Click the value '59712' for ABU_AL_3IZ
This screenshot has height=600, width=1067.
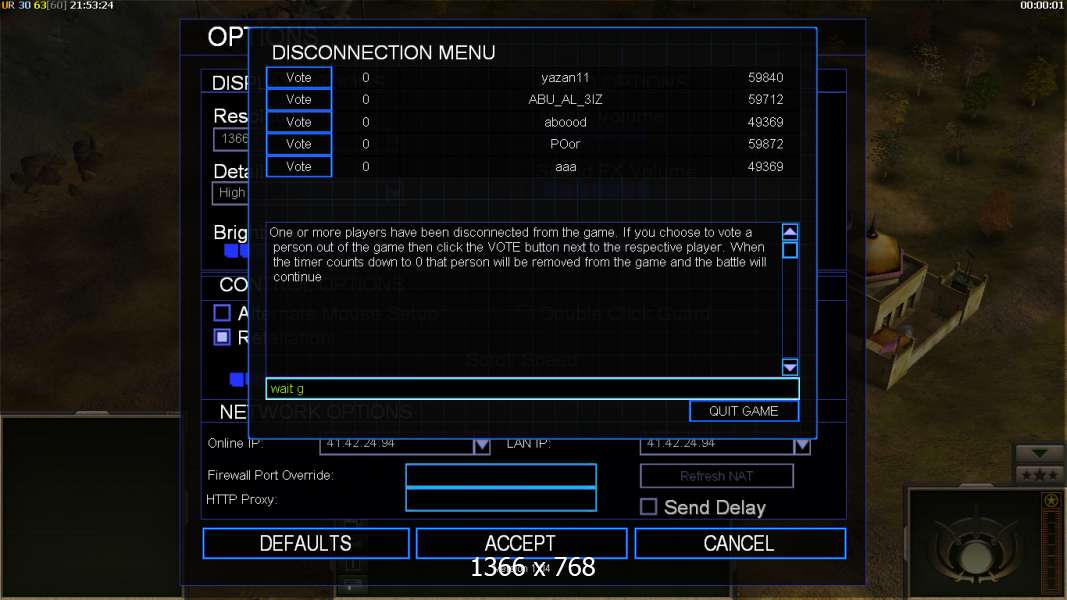coord(766,99)
